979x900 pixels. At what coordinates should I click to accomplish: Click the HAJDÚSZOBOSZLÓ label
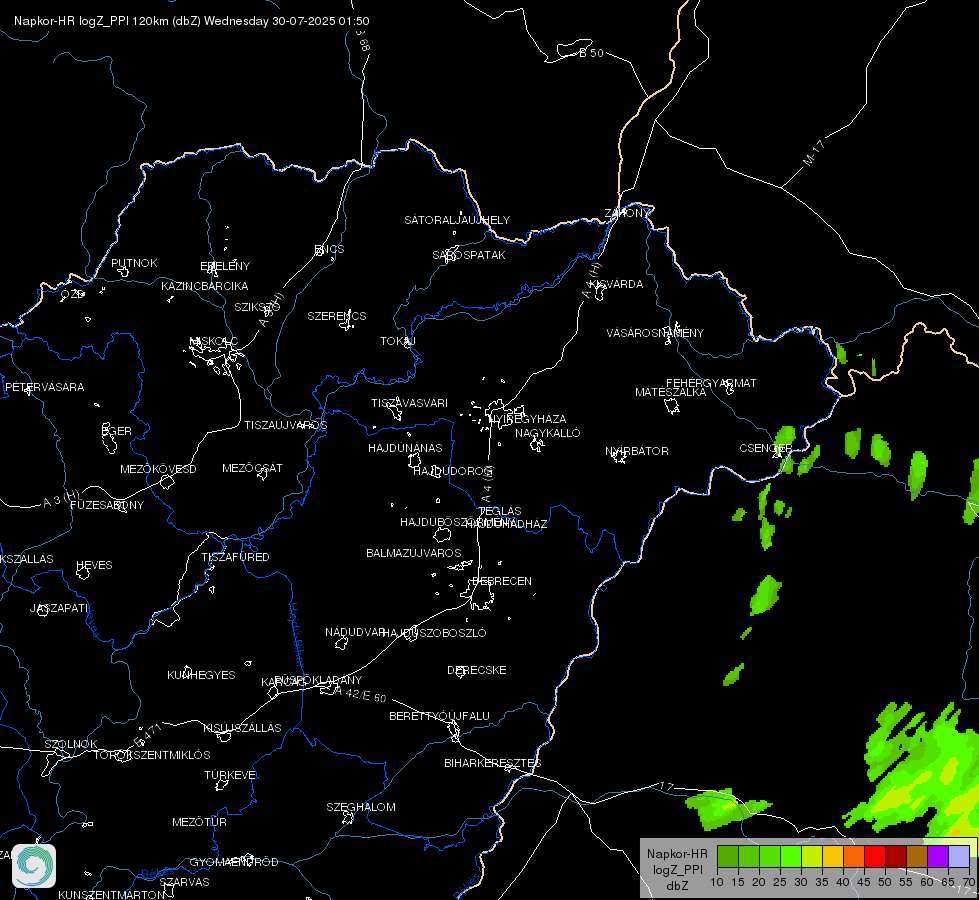click(434, 633)
